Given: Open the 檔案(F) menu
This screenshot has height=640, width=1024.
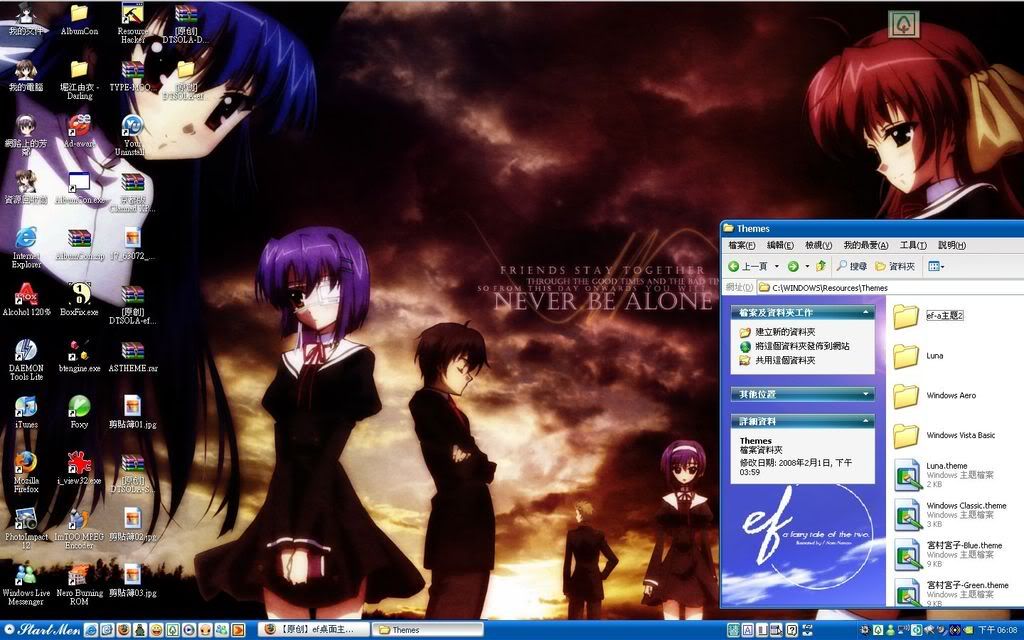Looking at the screenshot, I should point(741,245).
